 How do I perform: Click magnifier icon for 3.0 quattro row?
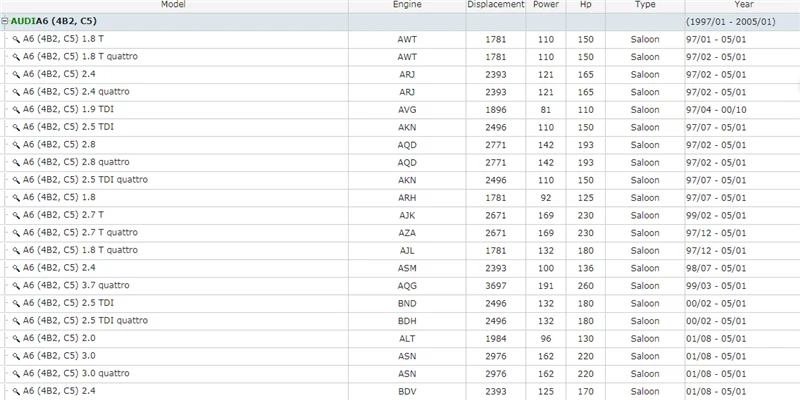pos(16,373)
